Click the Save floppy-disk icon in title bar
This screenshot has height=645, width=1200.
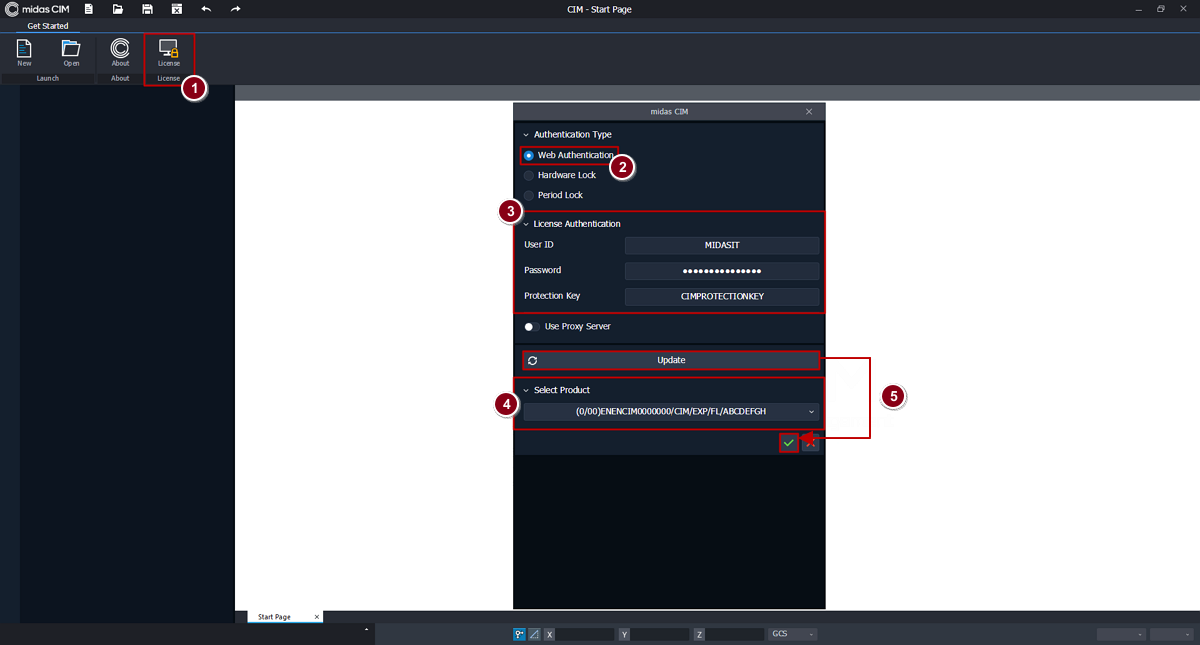click(x=147, y=9)
